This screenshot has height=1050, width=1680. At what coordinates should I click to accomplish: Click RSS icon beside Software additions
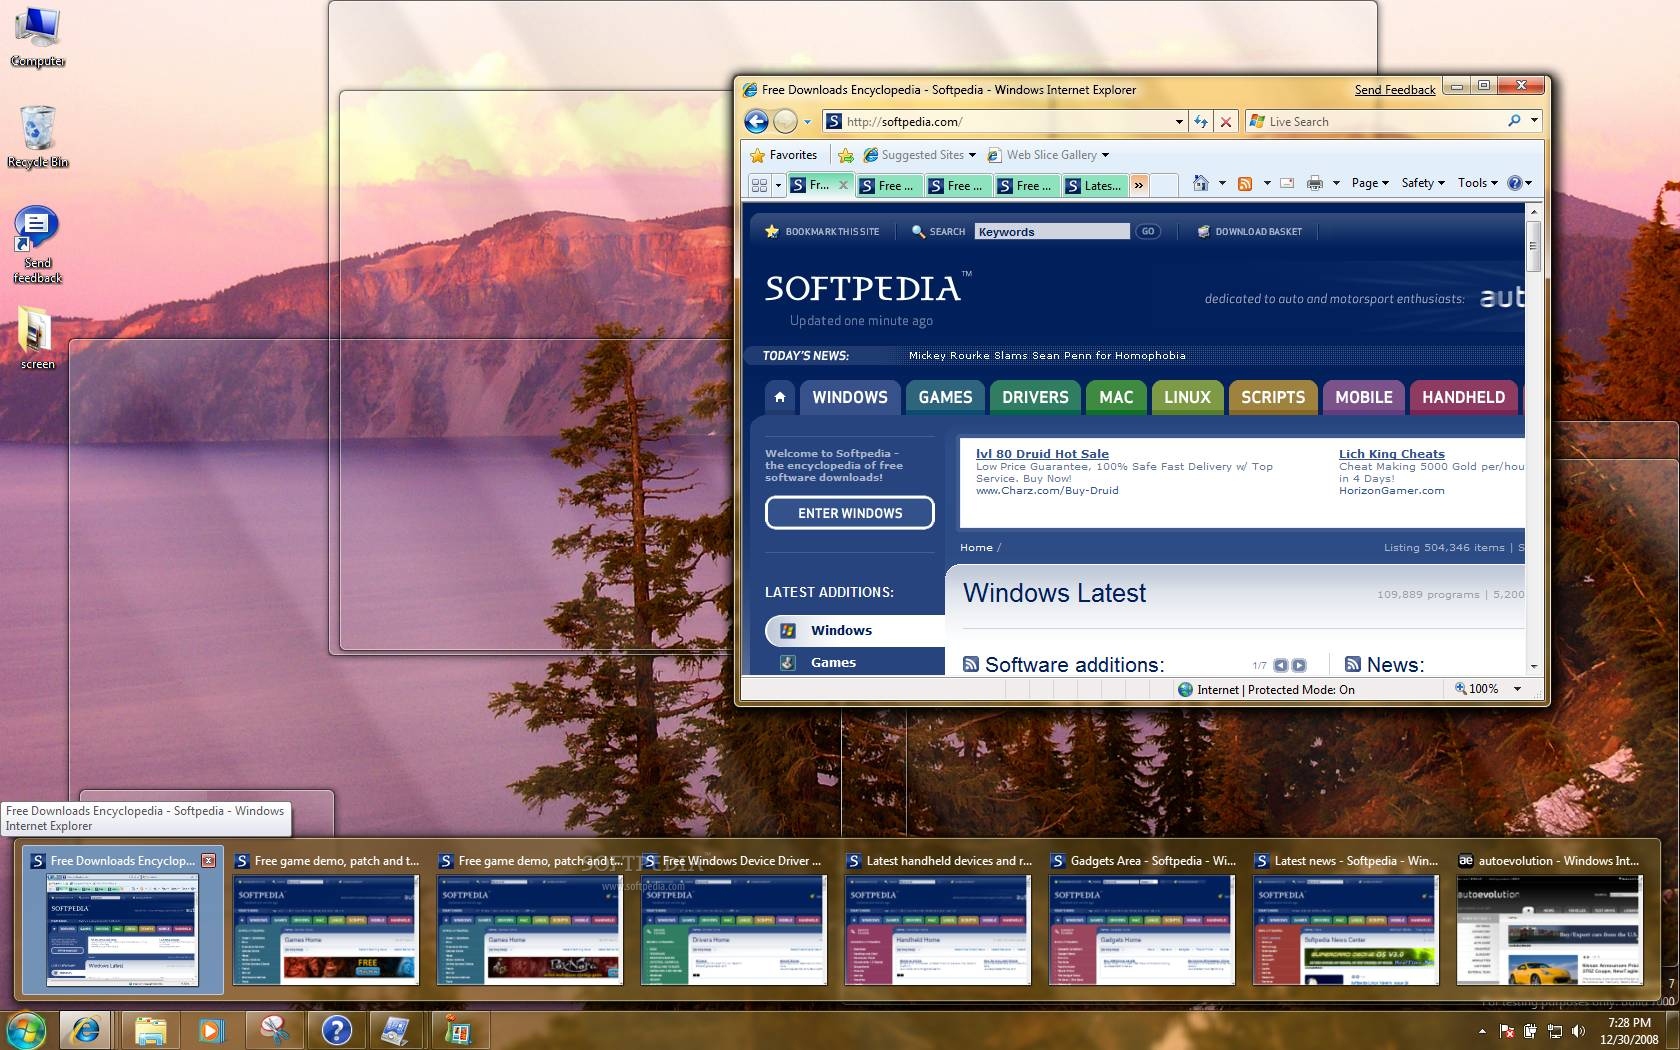pos(970,664)
